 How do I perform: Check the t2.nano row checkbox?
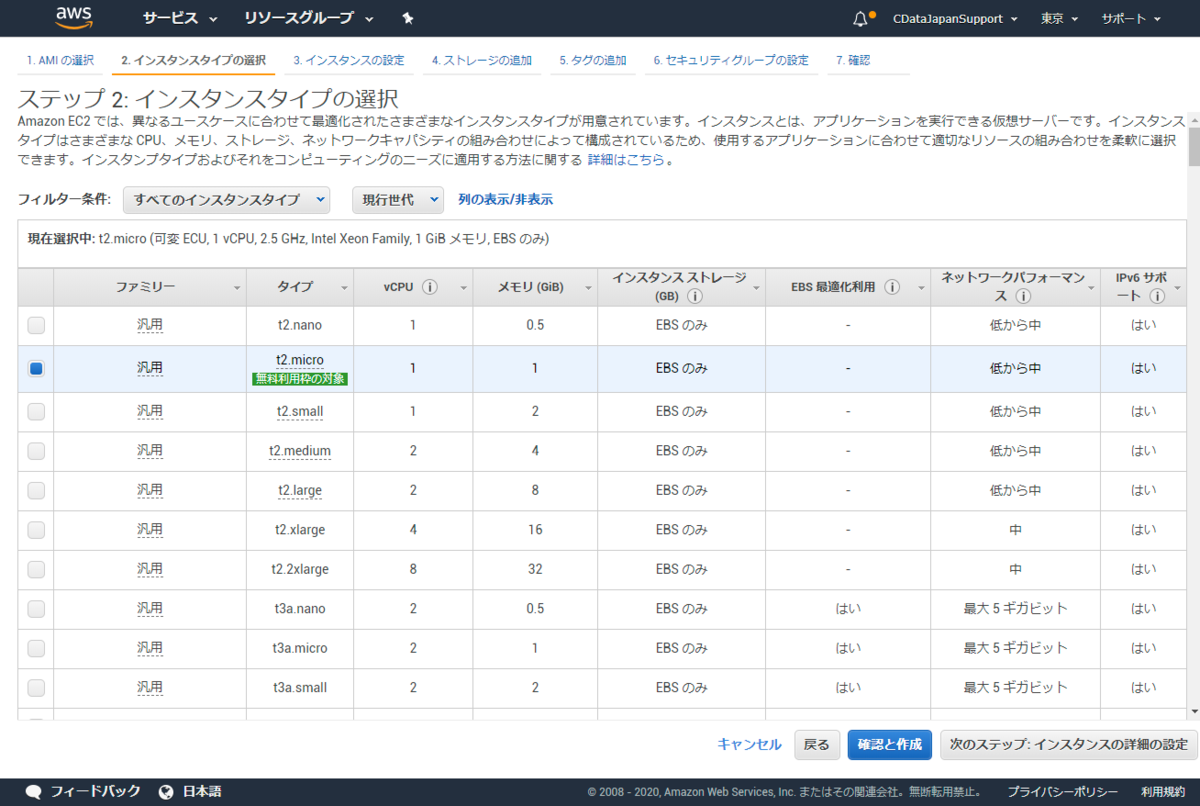click(36, 325)
